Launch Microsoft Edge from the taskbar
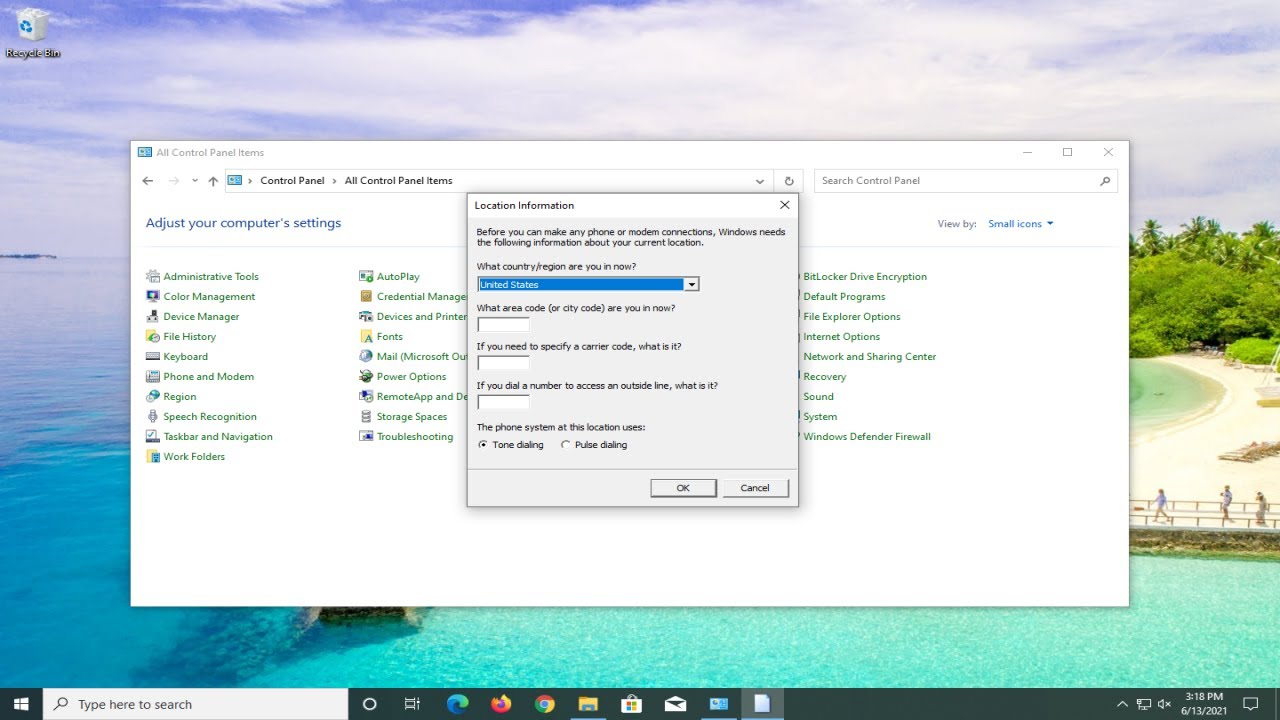Viewport: 1280px width, 720px height. [457, 704]
